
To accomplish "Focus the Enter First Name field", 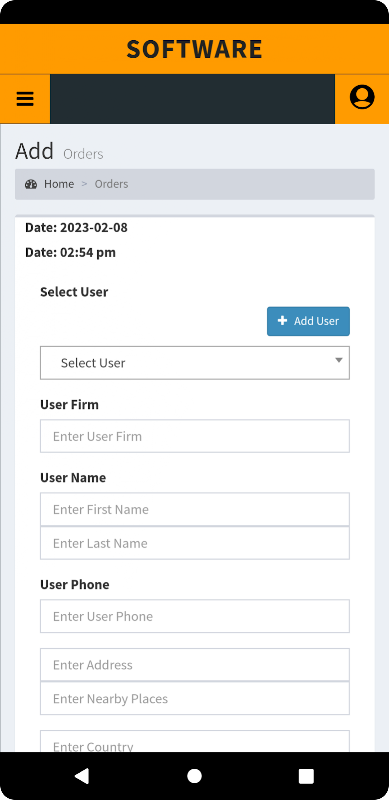I will pos(195,509).
